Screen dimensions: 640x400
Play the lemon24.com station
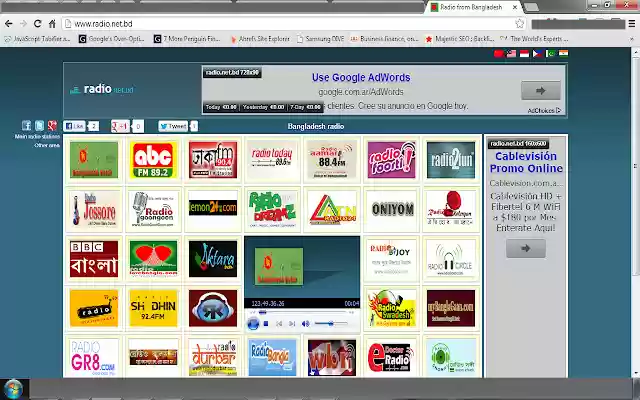click(x=213, y=208)
